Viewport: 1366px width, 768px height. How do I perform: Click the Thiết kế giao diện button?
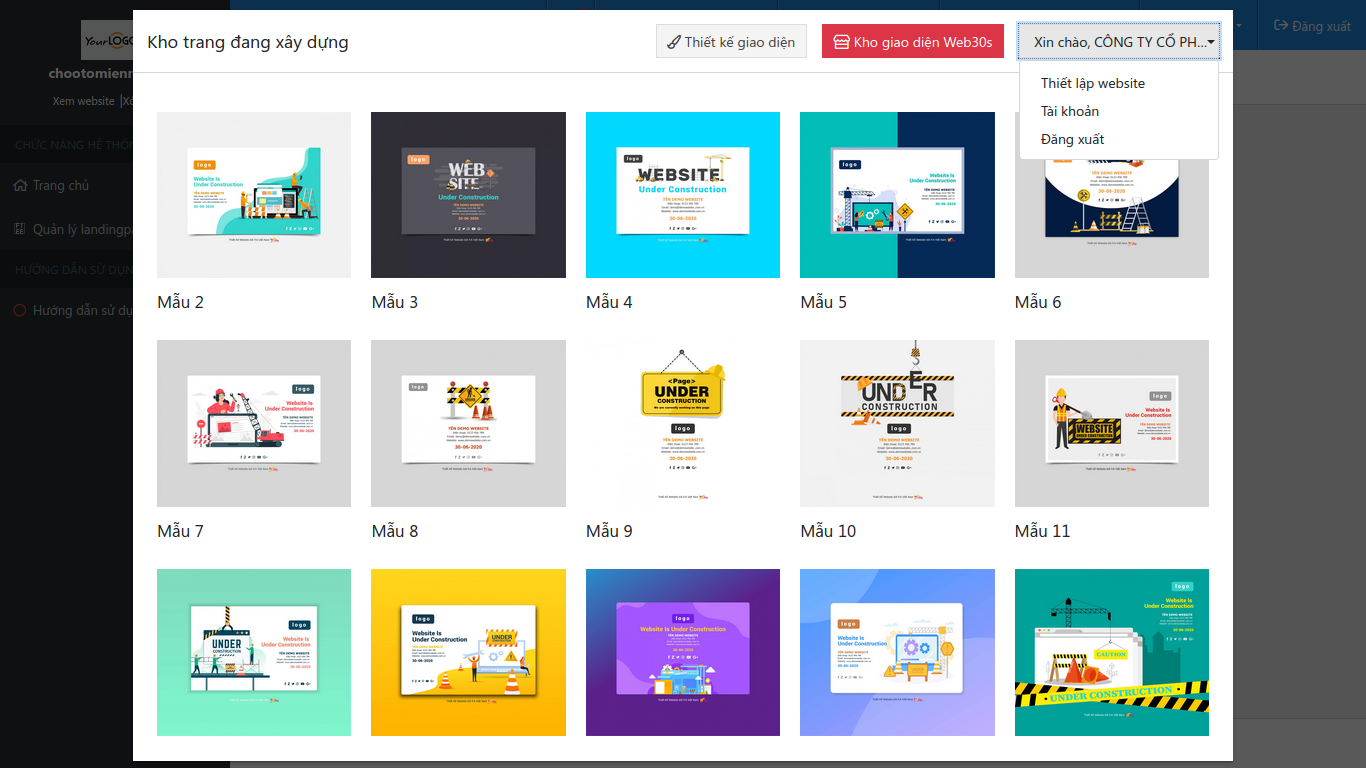(x=731, y=42)
